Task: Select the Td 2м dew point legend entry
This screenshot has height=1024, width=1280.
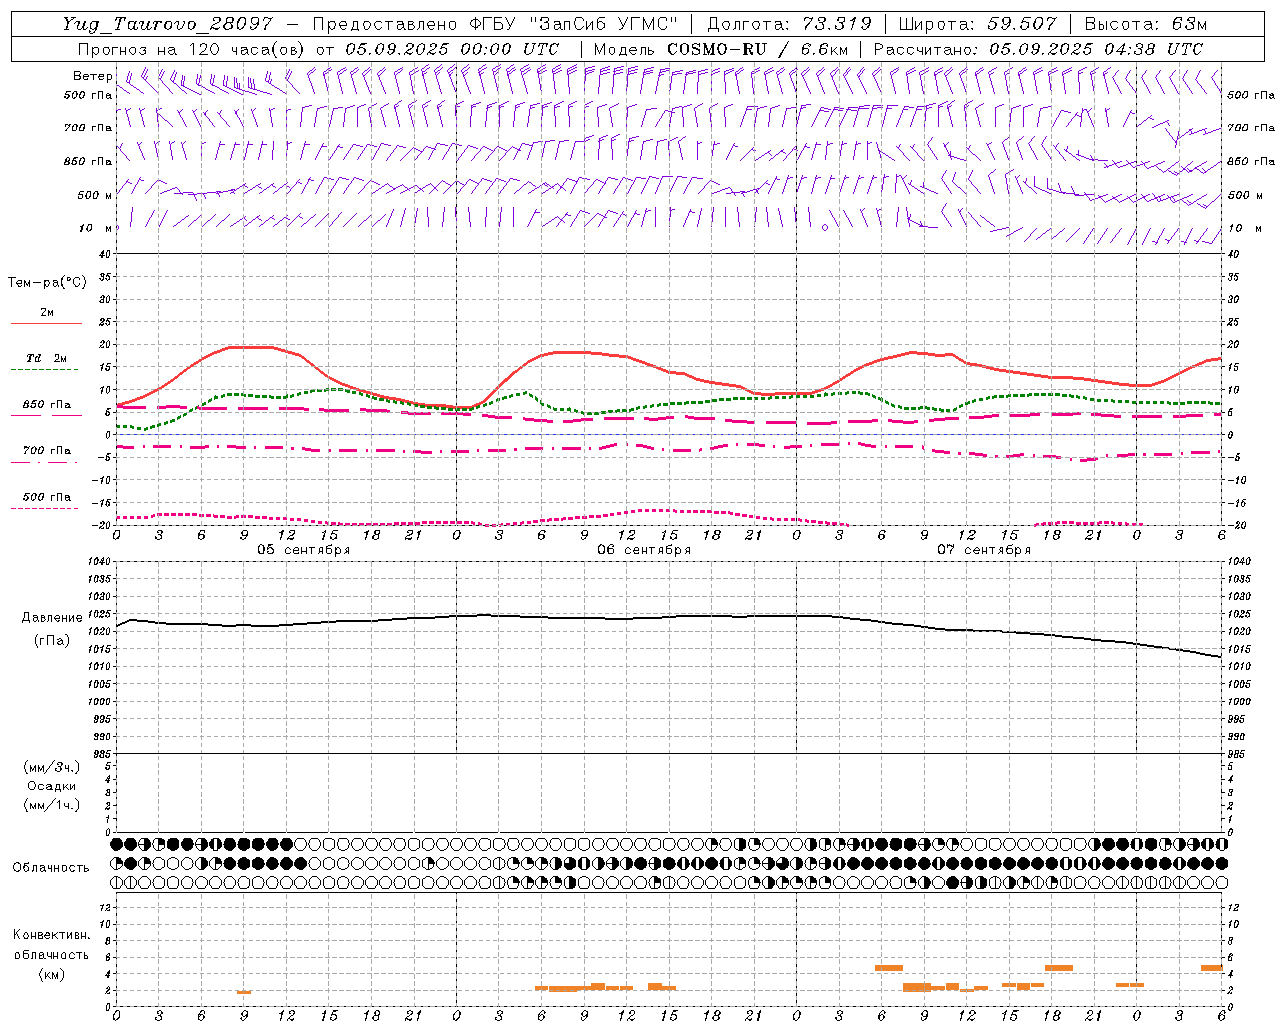Action: click(x=47, y=358)
